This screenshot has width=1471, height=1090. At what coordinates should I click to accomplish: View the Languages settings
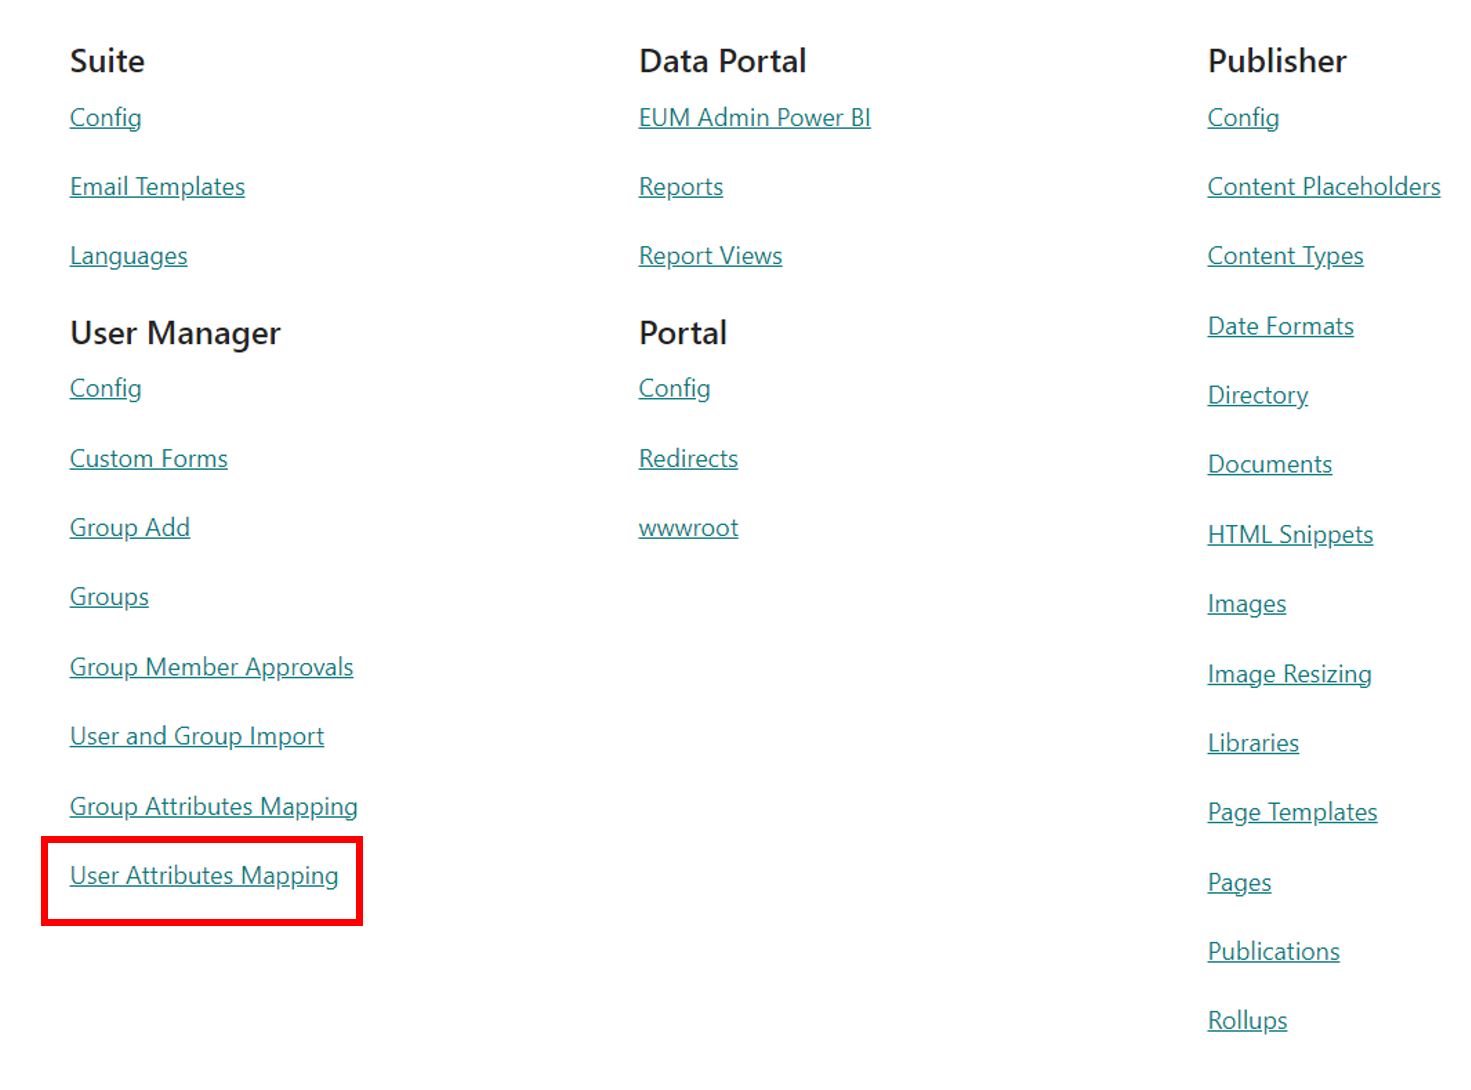[x=128, y=256]
